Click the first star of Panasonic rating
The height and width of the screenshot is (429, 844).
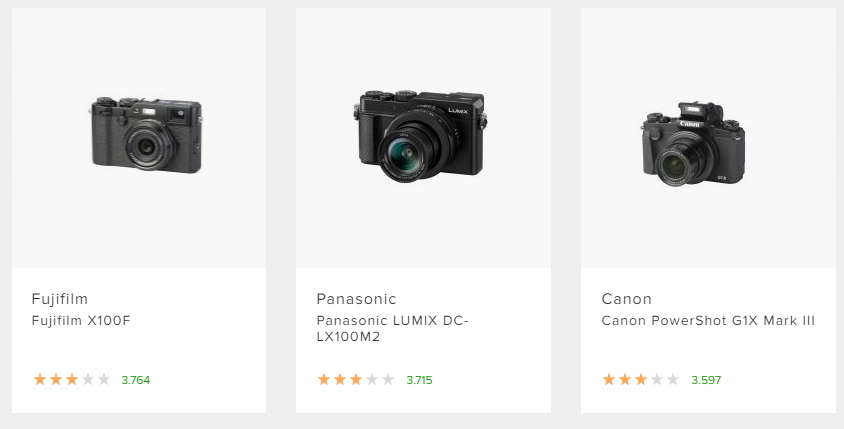tap(324, 380)
